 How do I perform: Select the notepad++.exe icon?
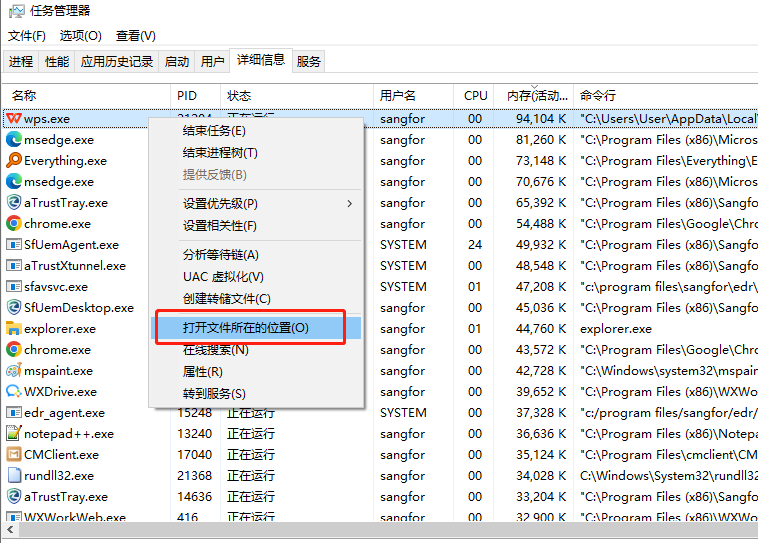click(x=14, y=434)
